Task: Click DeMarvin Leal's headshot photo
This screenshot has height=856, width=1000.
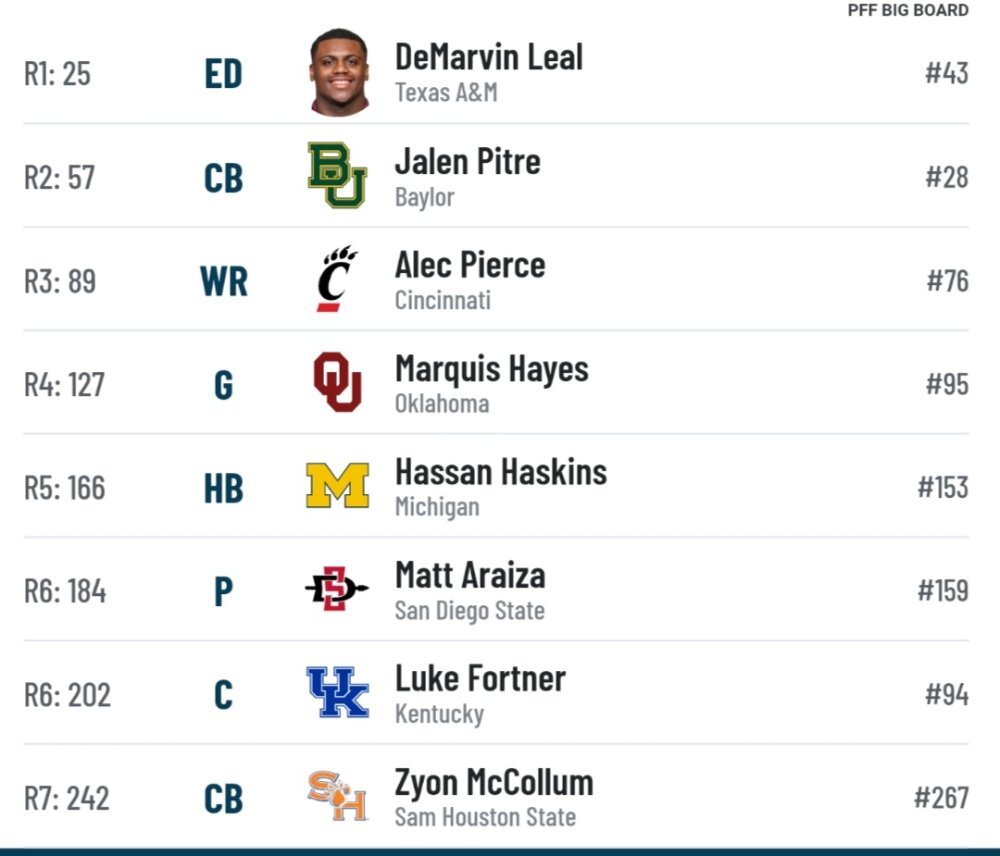Action: 339,73
